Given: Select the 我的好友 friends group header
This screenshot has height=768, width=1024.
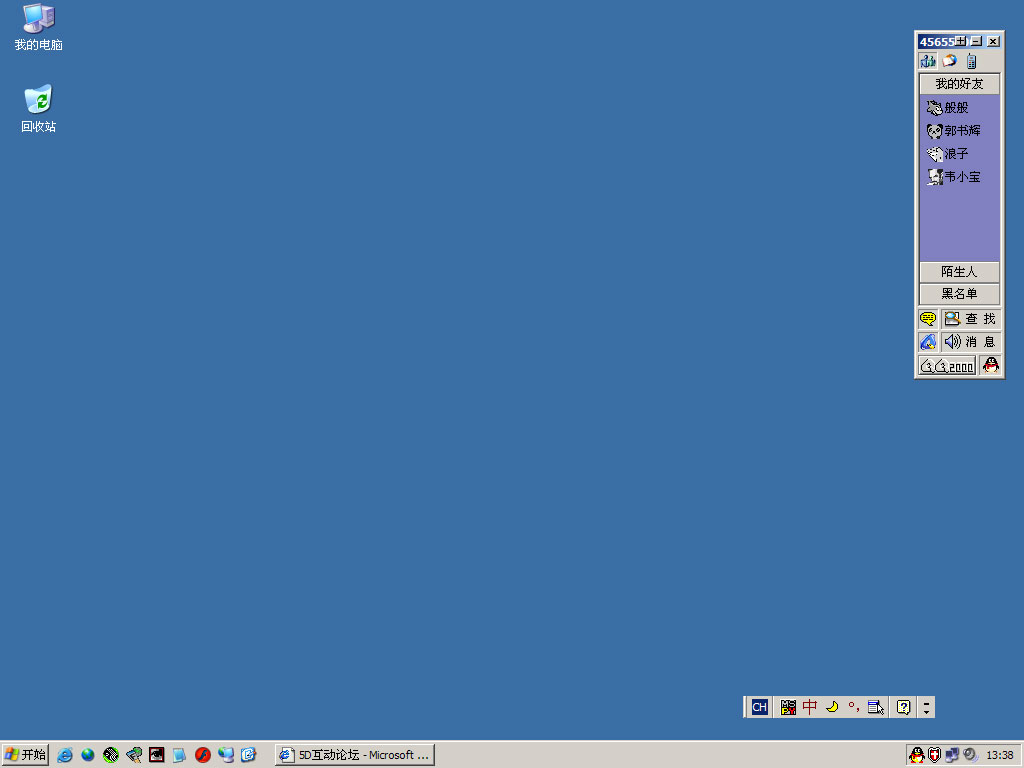Looking at the screenshot, I should click(959, 84).
